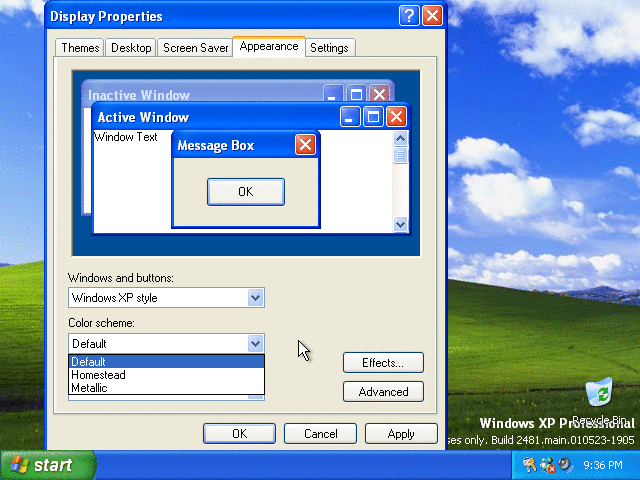Click preview scrollbar down arrow

coord(400,224)
